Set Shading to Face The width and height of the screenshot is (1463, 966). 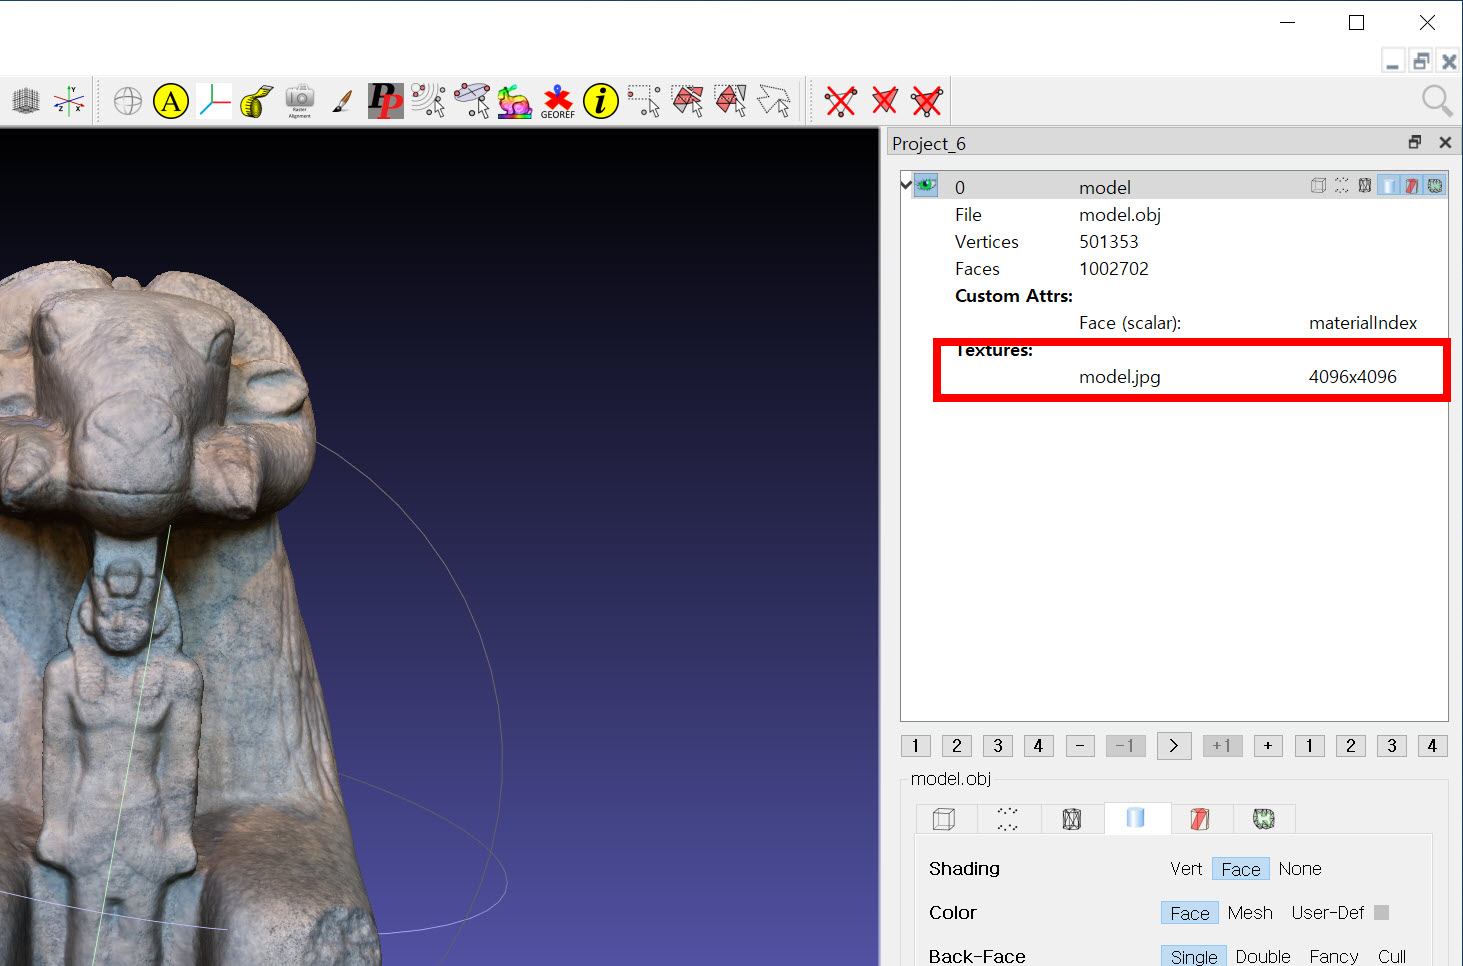click(x=1241, y=869)
